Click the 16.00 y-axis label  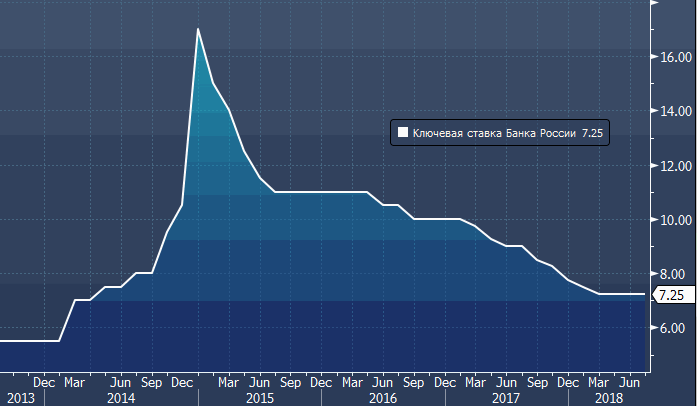coord(672,57)
